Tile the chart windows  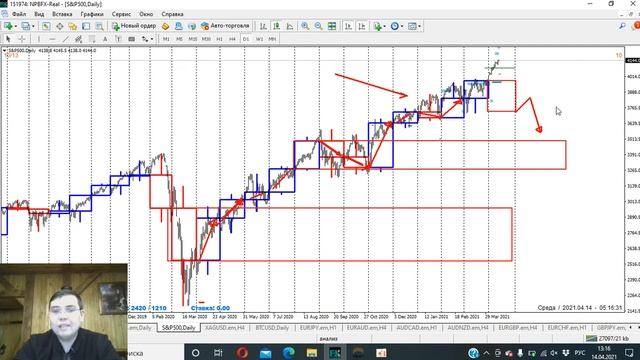tap(332, 26)
